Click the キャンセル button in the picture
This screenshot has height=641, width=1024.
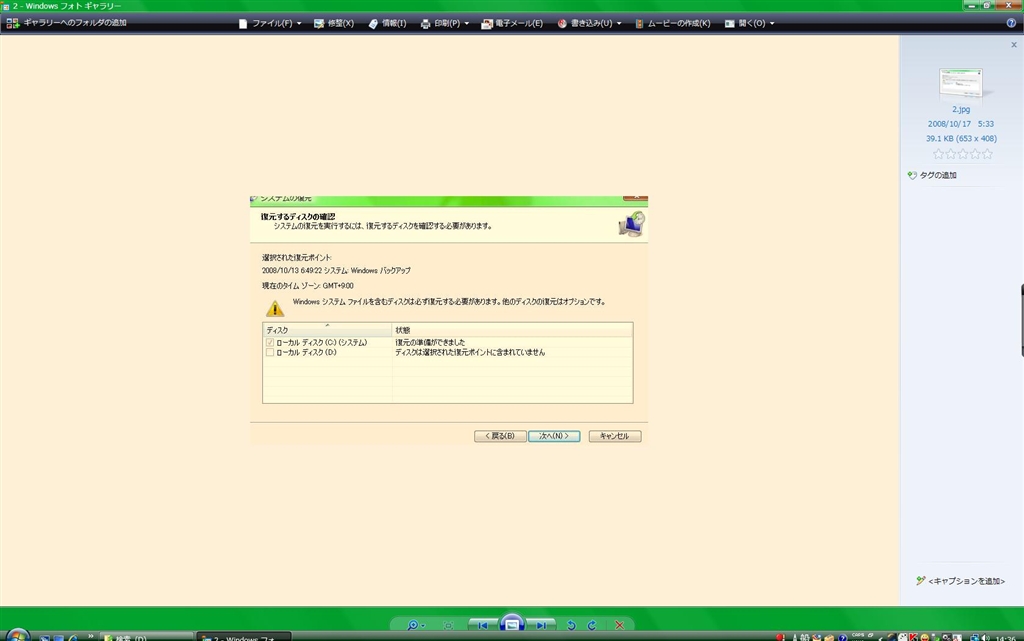pyautogui.click(x=615, y=436)
